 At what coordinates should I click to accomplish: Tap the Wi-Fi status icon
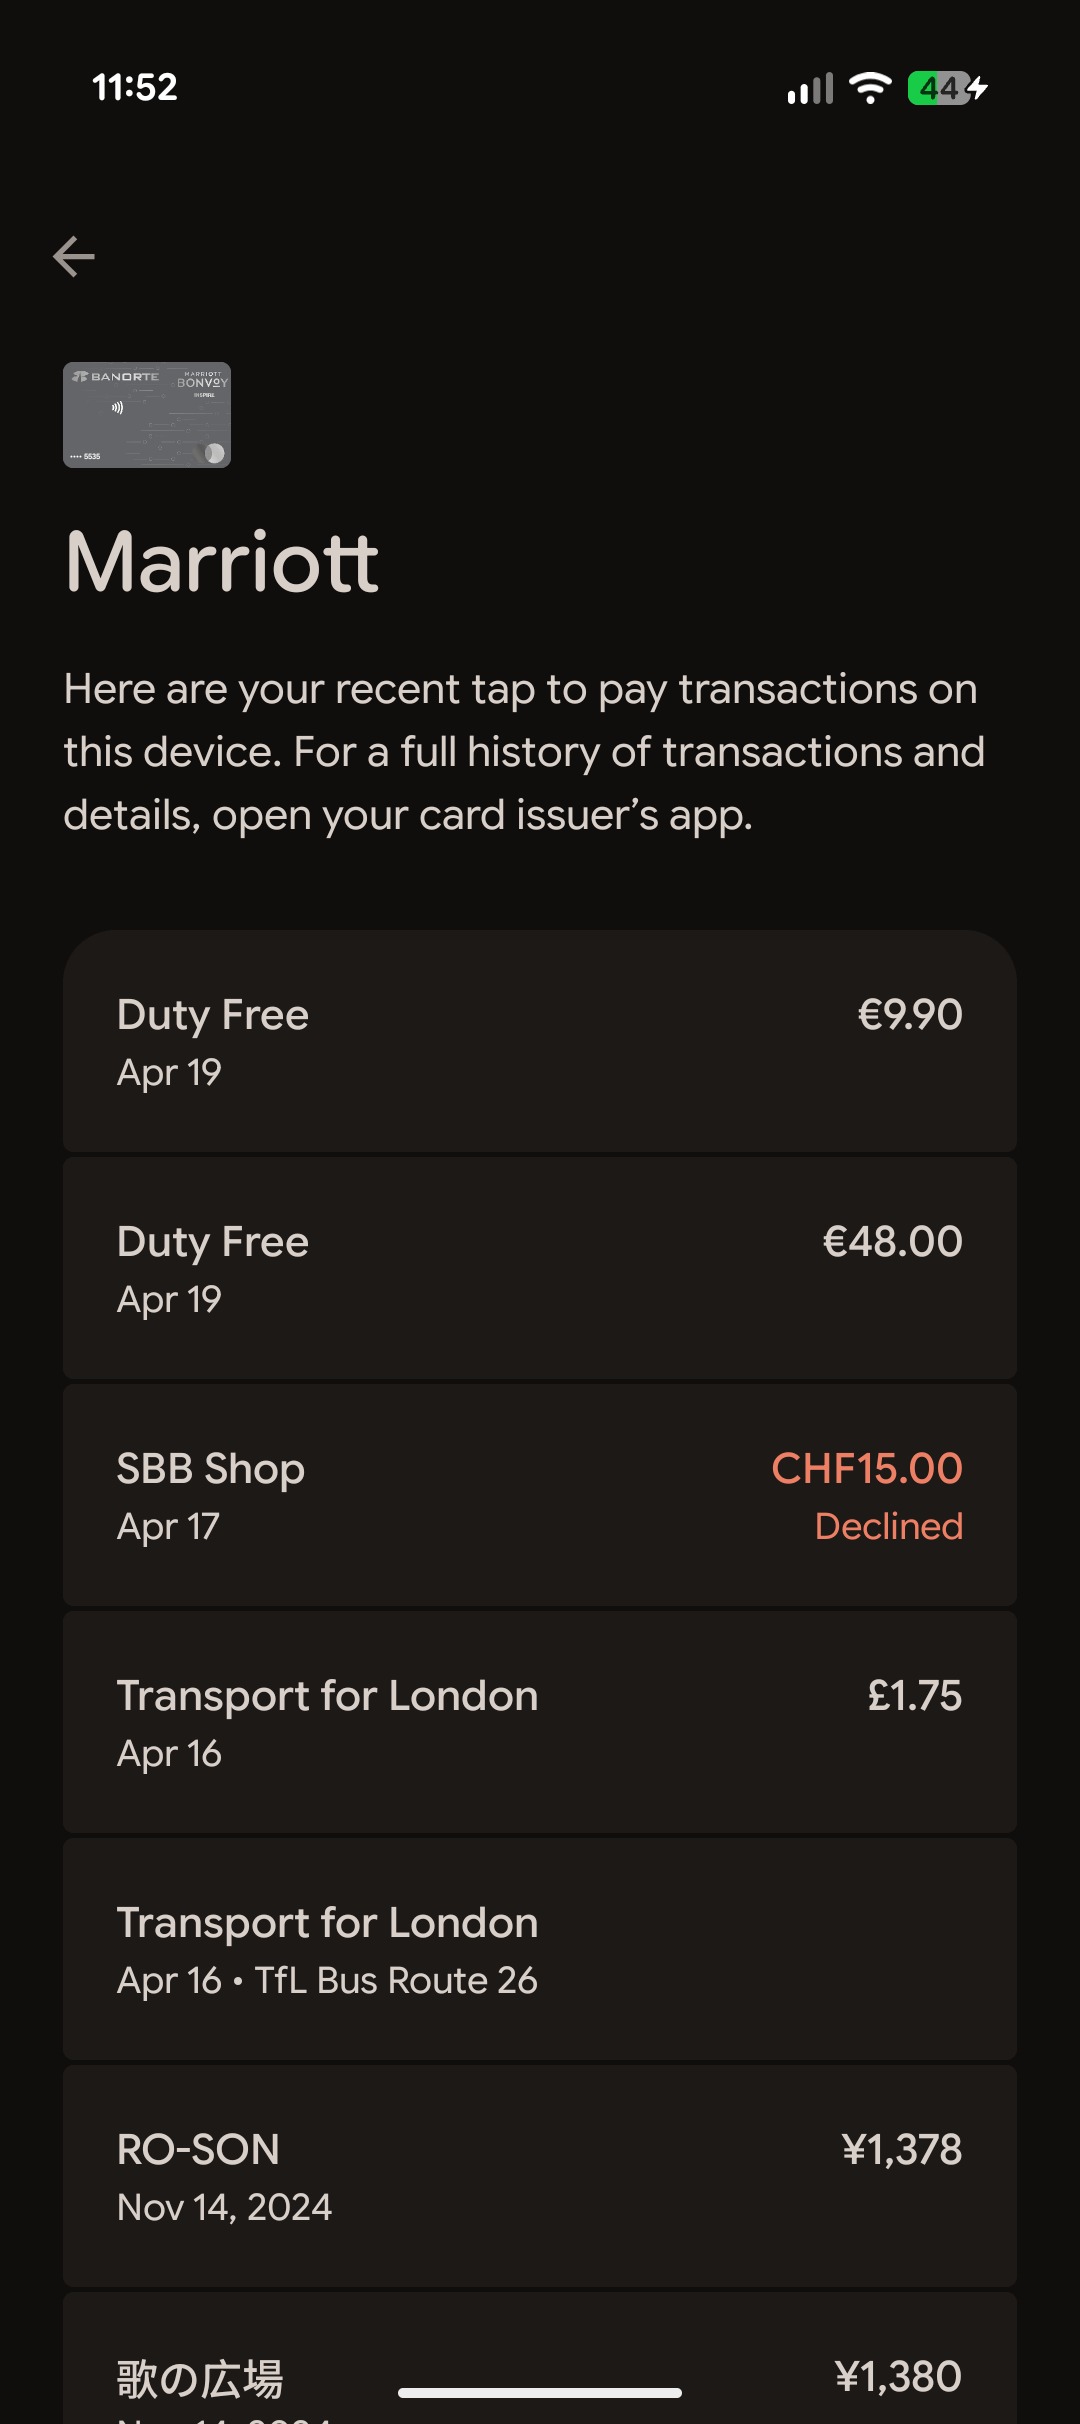[870, 88]
